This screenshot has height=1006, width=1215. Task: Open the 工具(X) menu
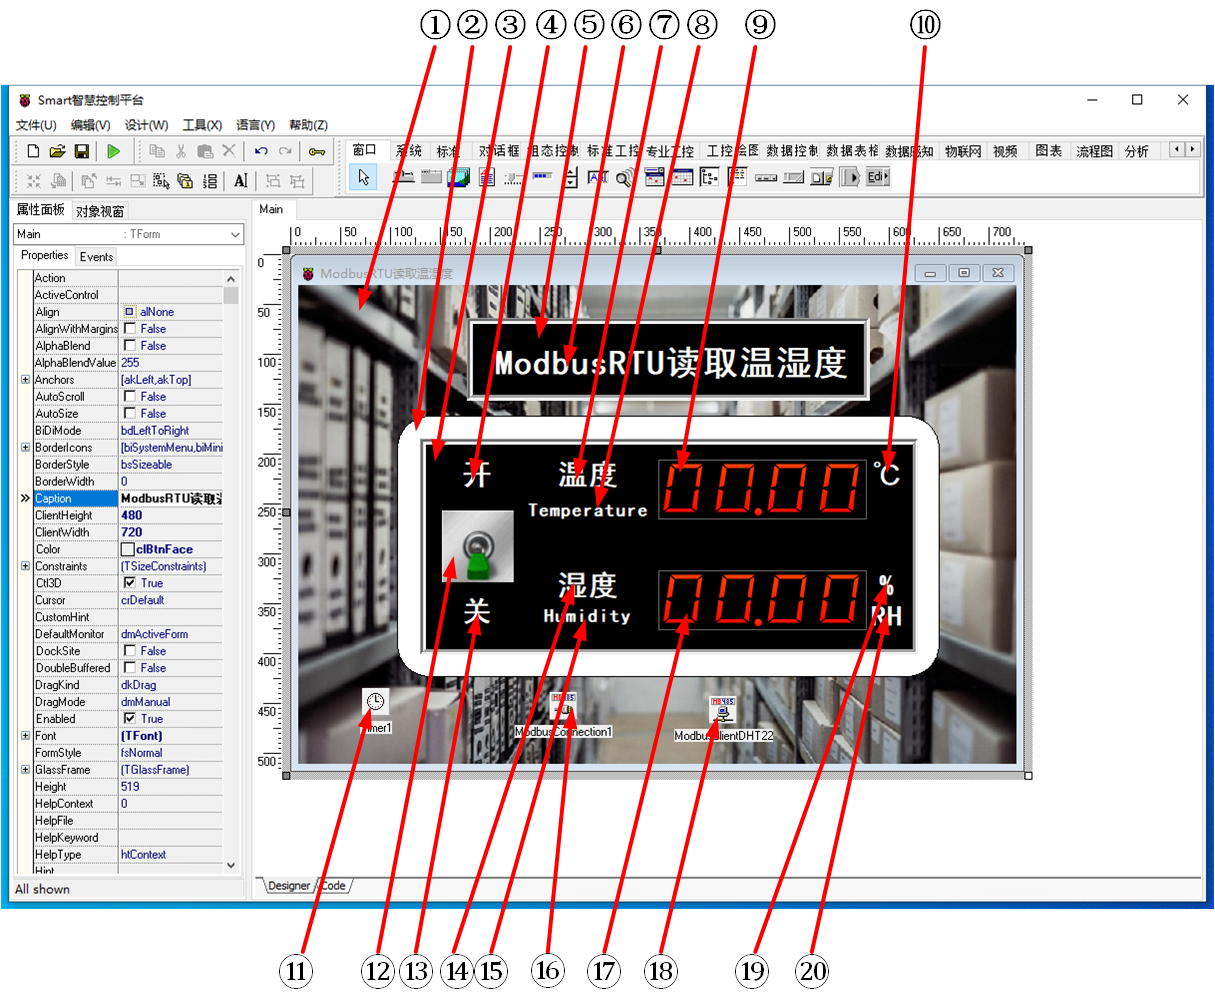[x=202, y=125]
